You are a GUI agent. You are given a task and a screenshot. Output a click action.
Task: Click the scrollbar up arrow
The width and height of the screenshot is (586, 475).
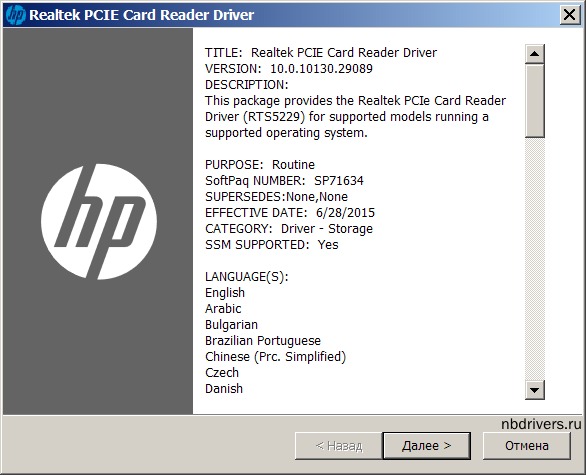534,54
